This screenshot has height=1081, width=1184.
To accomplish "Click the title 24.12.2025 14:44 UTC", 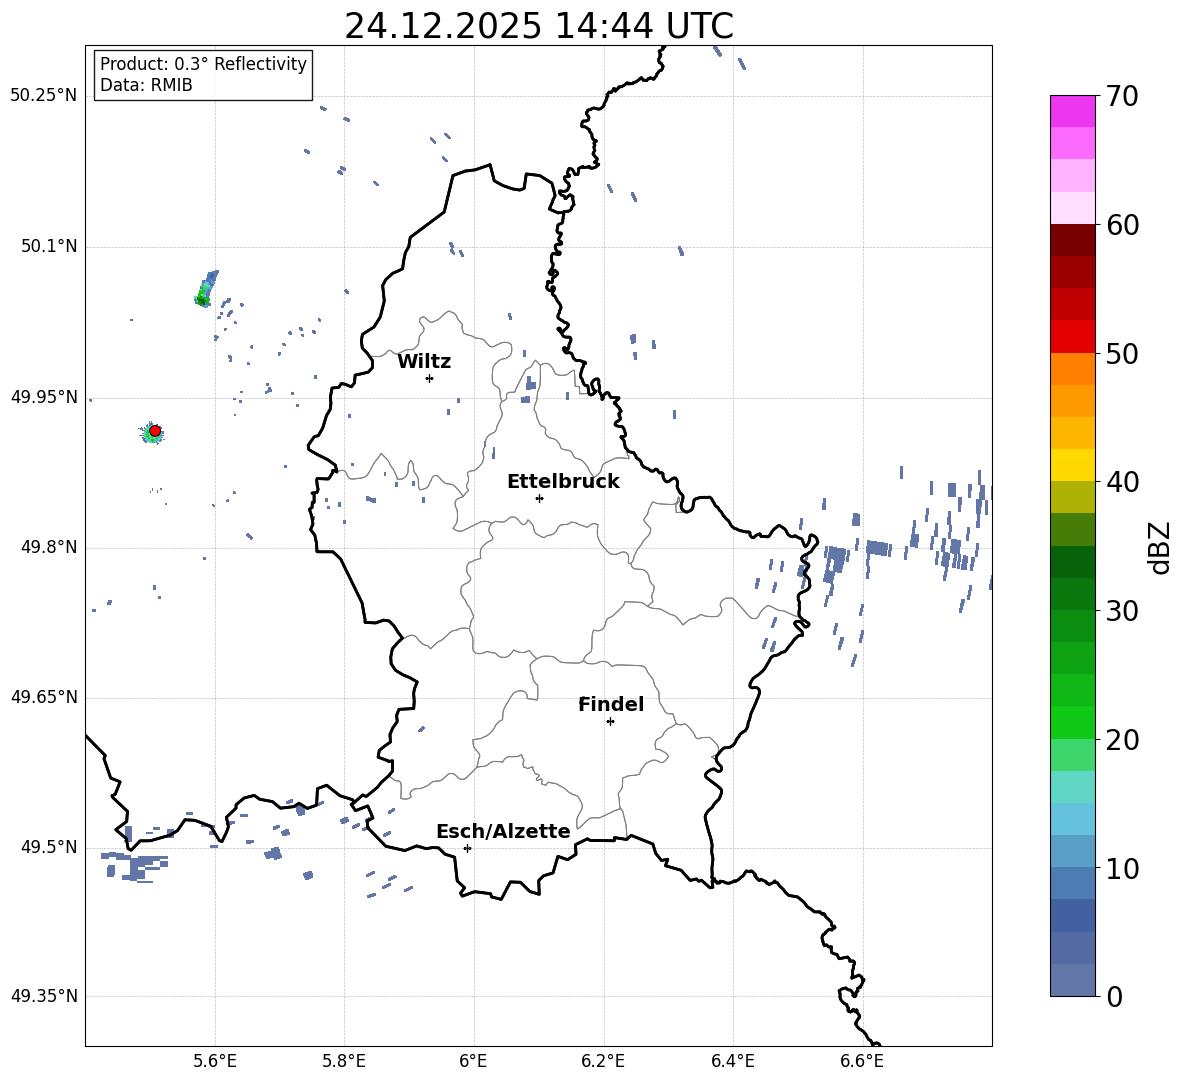I will pyautogui.click(x=538, y=26).
